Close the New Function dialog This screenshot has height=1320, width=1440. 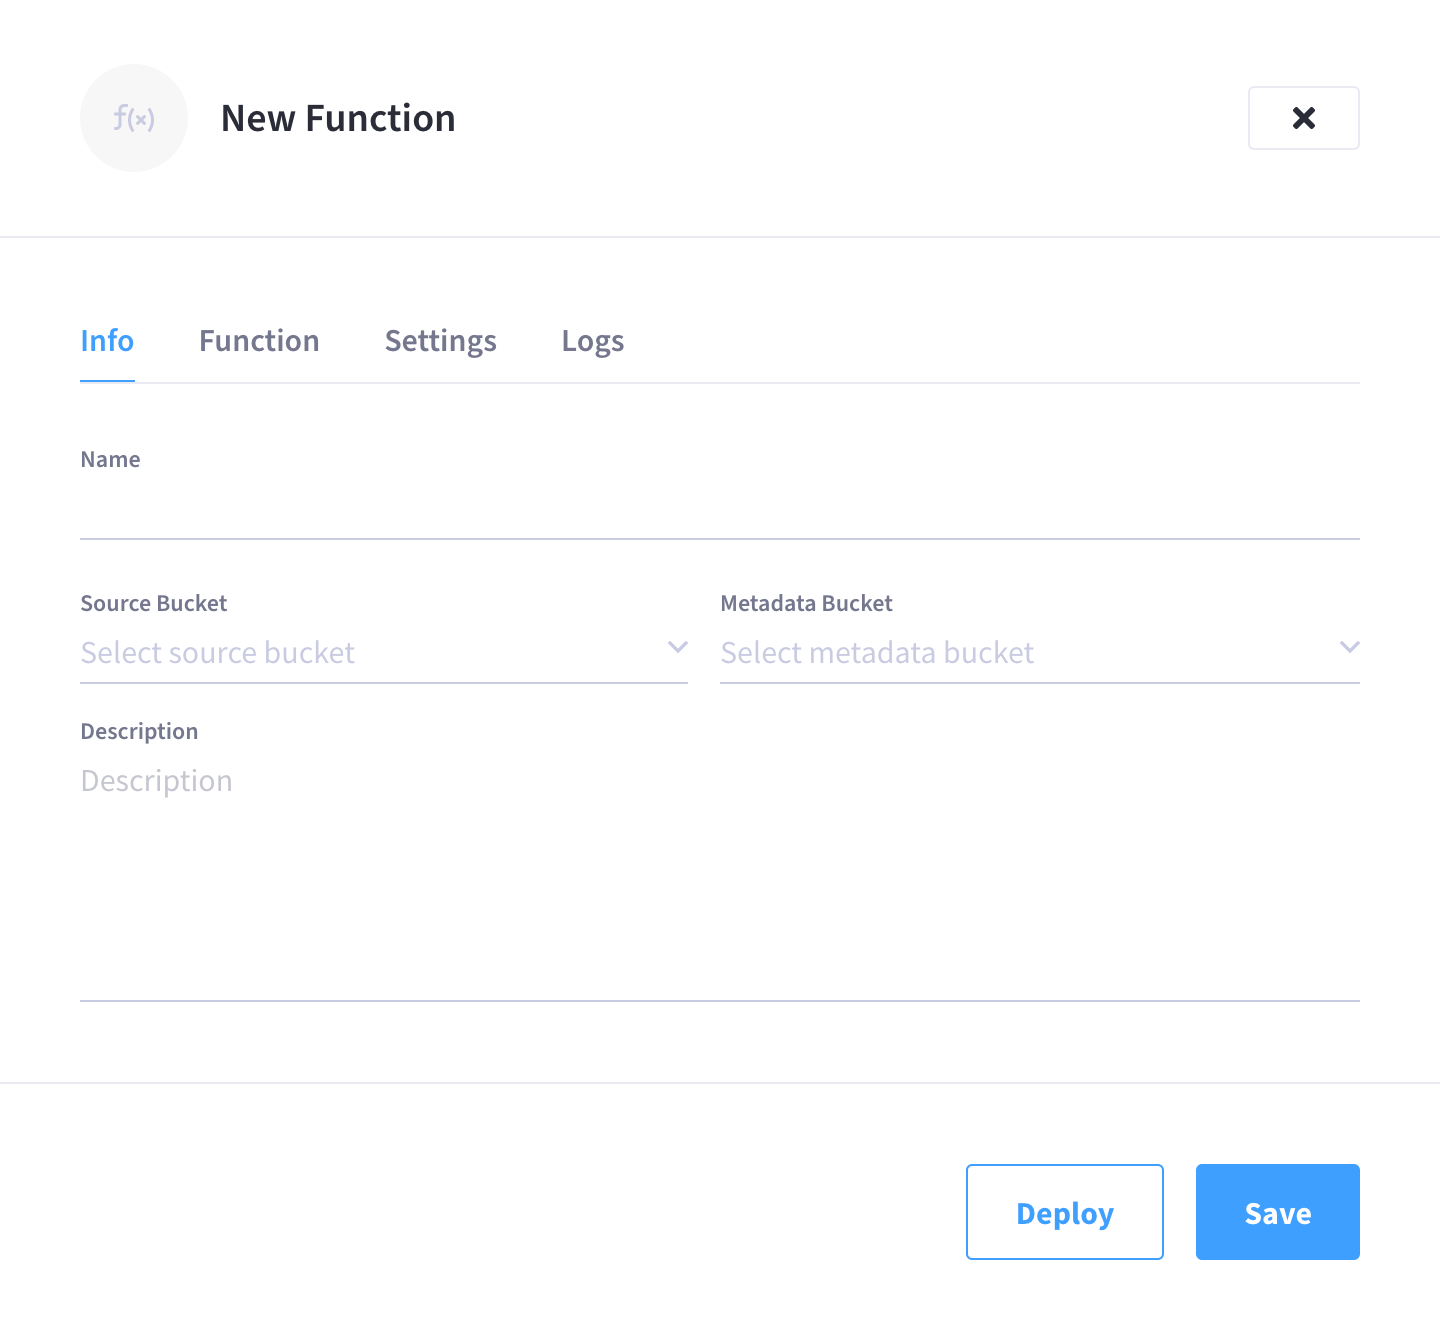1303,118
